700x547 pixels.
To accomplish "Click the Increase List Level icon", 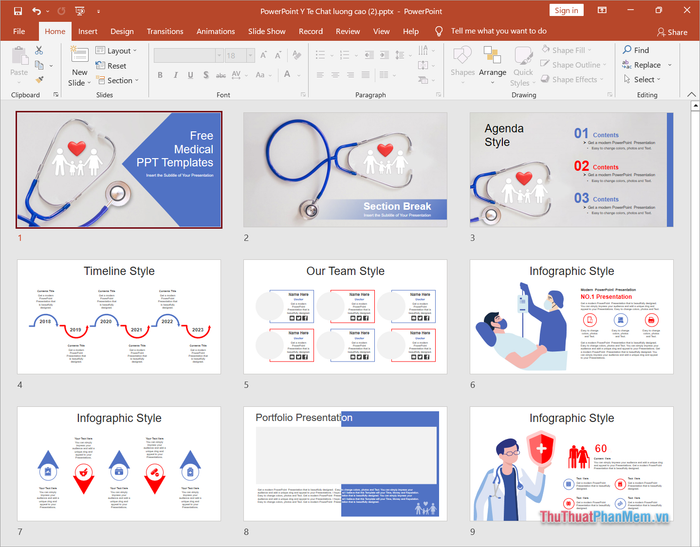I will [x=384, y=55].
